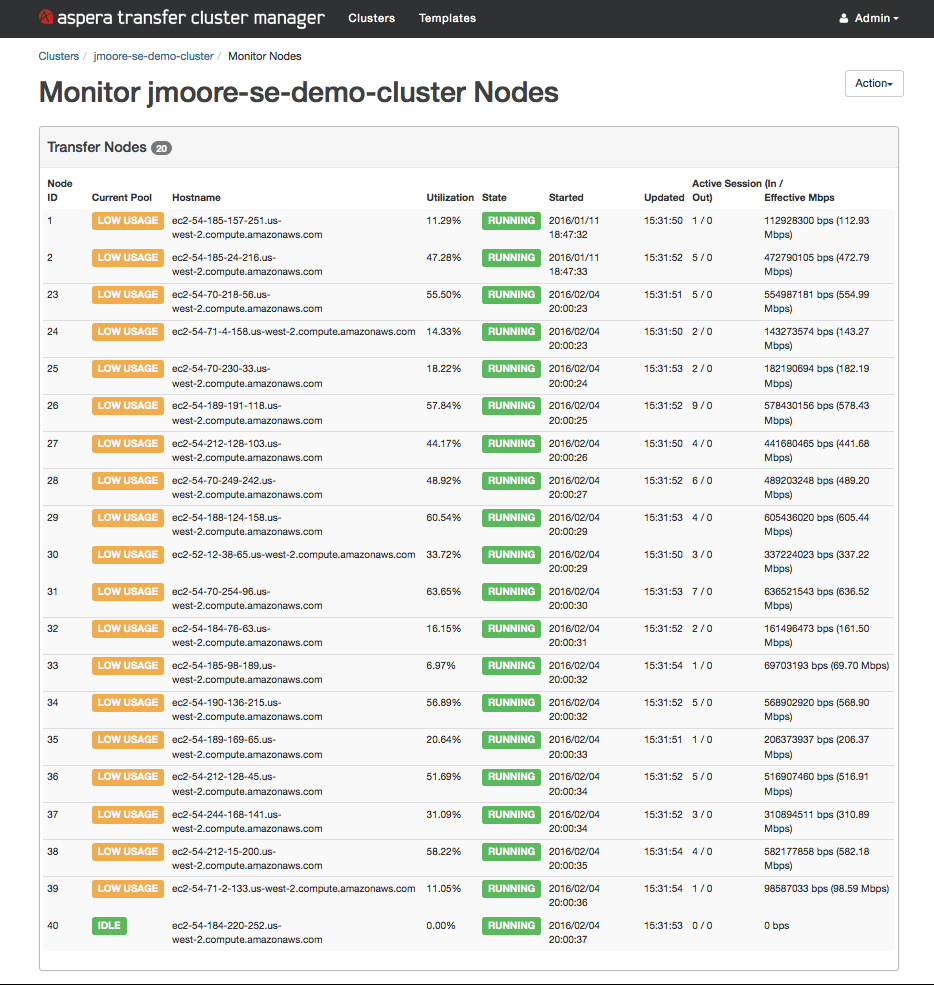
Task: Click the LOW USAGE badge for node 29
Action: [128, 518]
